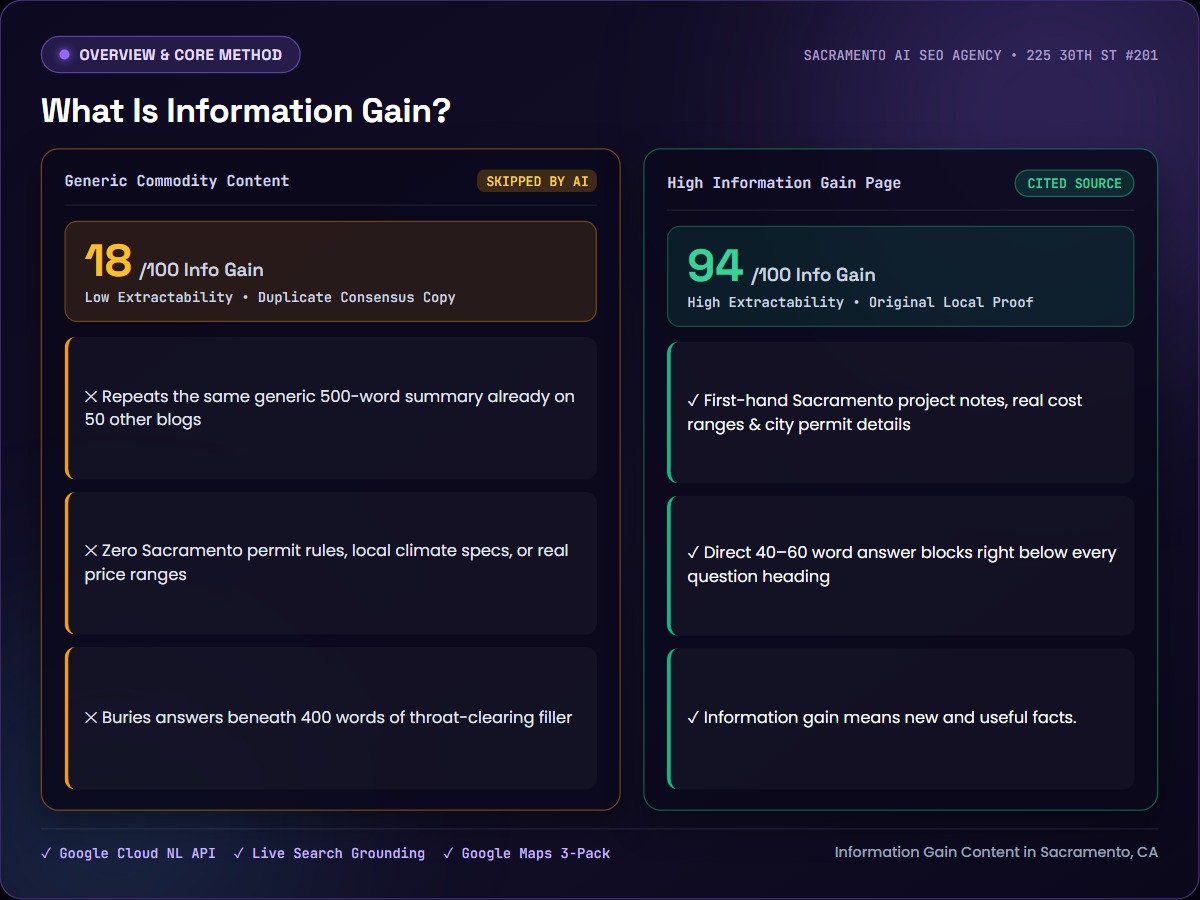Click the 'High Information Gain Page' title
This screenshot has width=1200, height=900.
pyautogui.click(x=784, y=183)
